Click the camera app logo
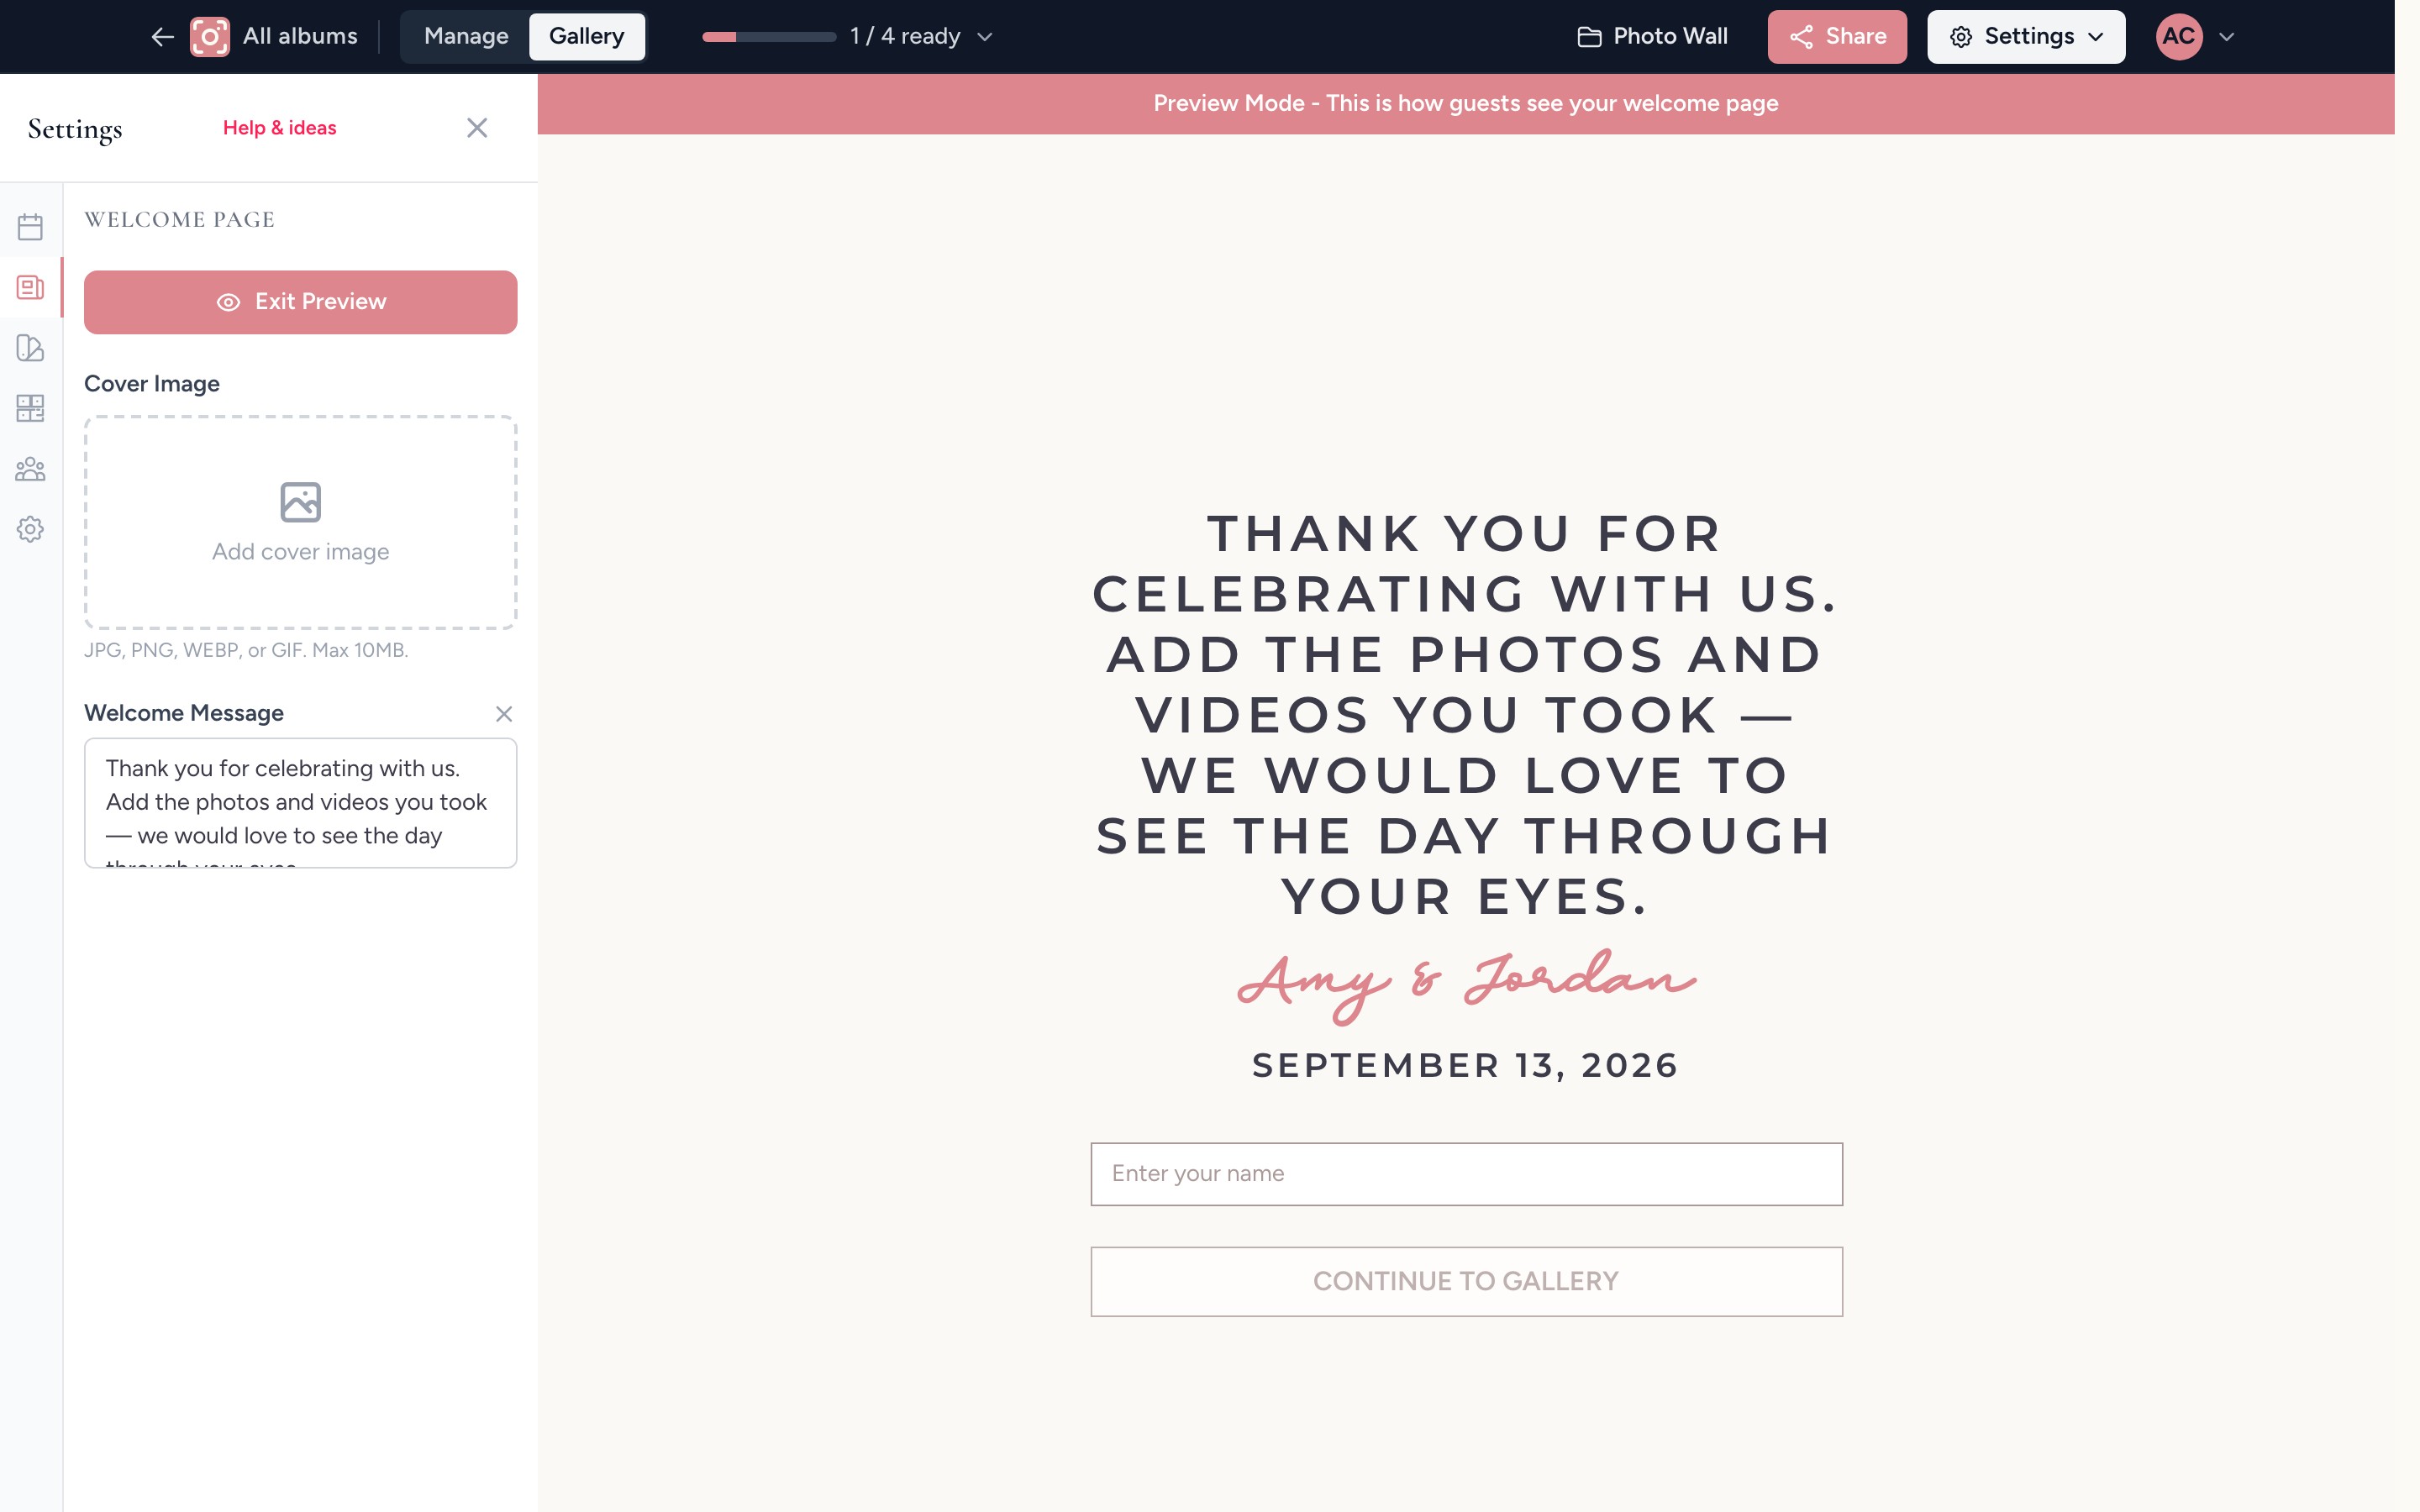The height and width of the screenshot is (1512, 2420). click(x=210, y=37)
